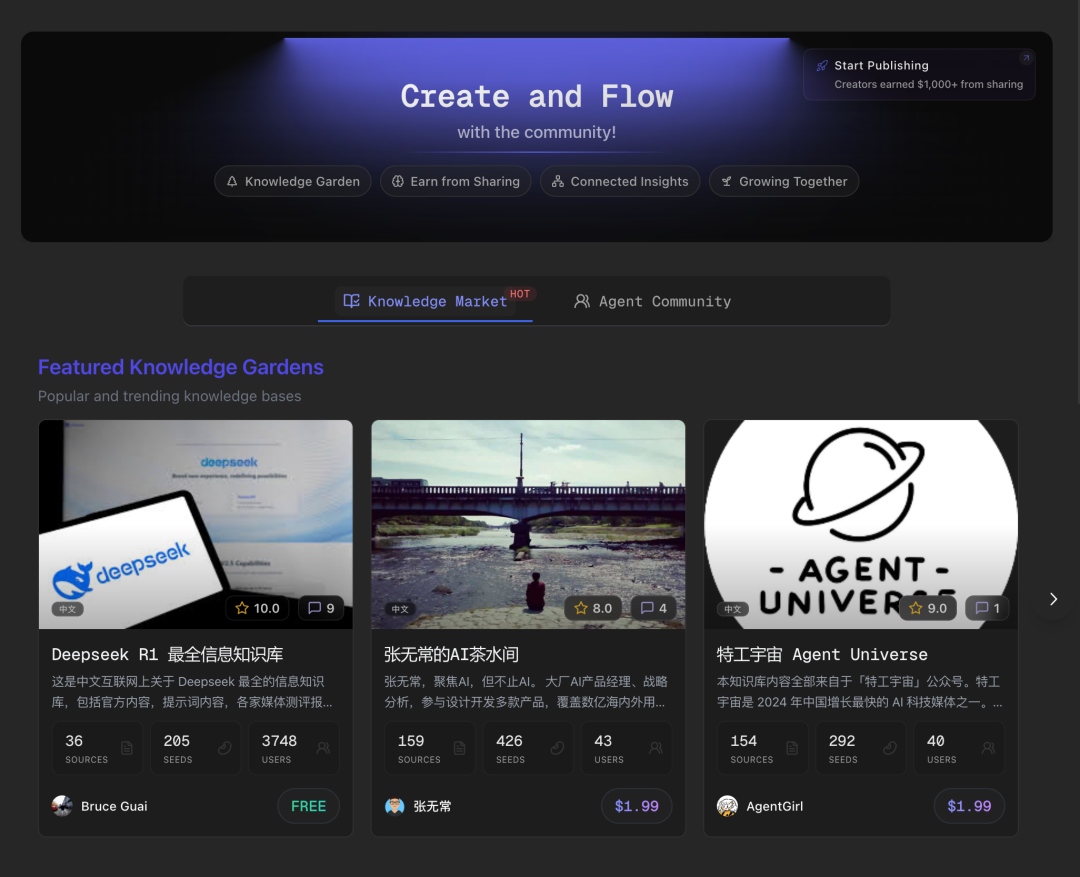Select the Connected Insights pill

click(x=620, y=181)
